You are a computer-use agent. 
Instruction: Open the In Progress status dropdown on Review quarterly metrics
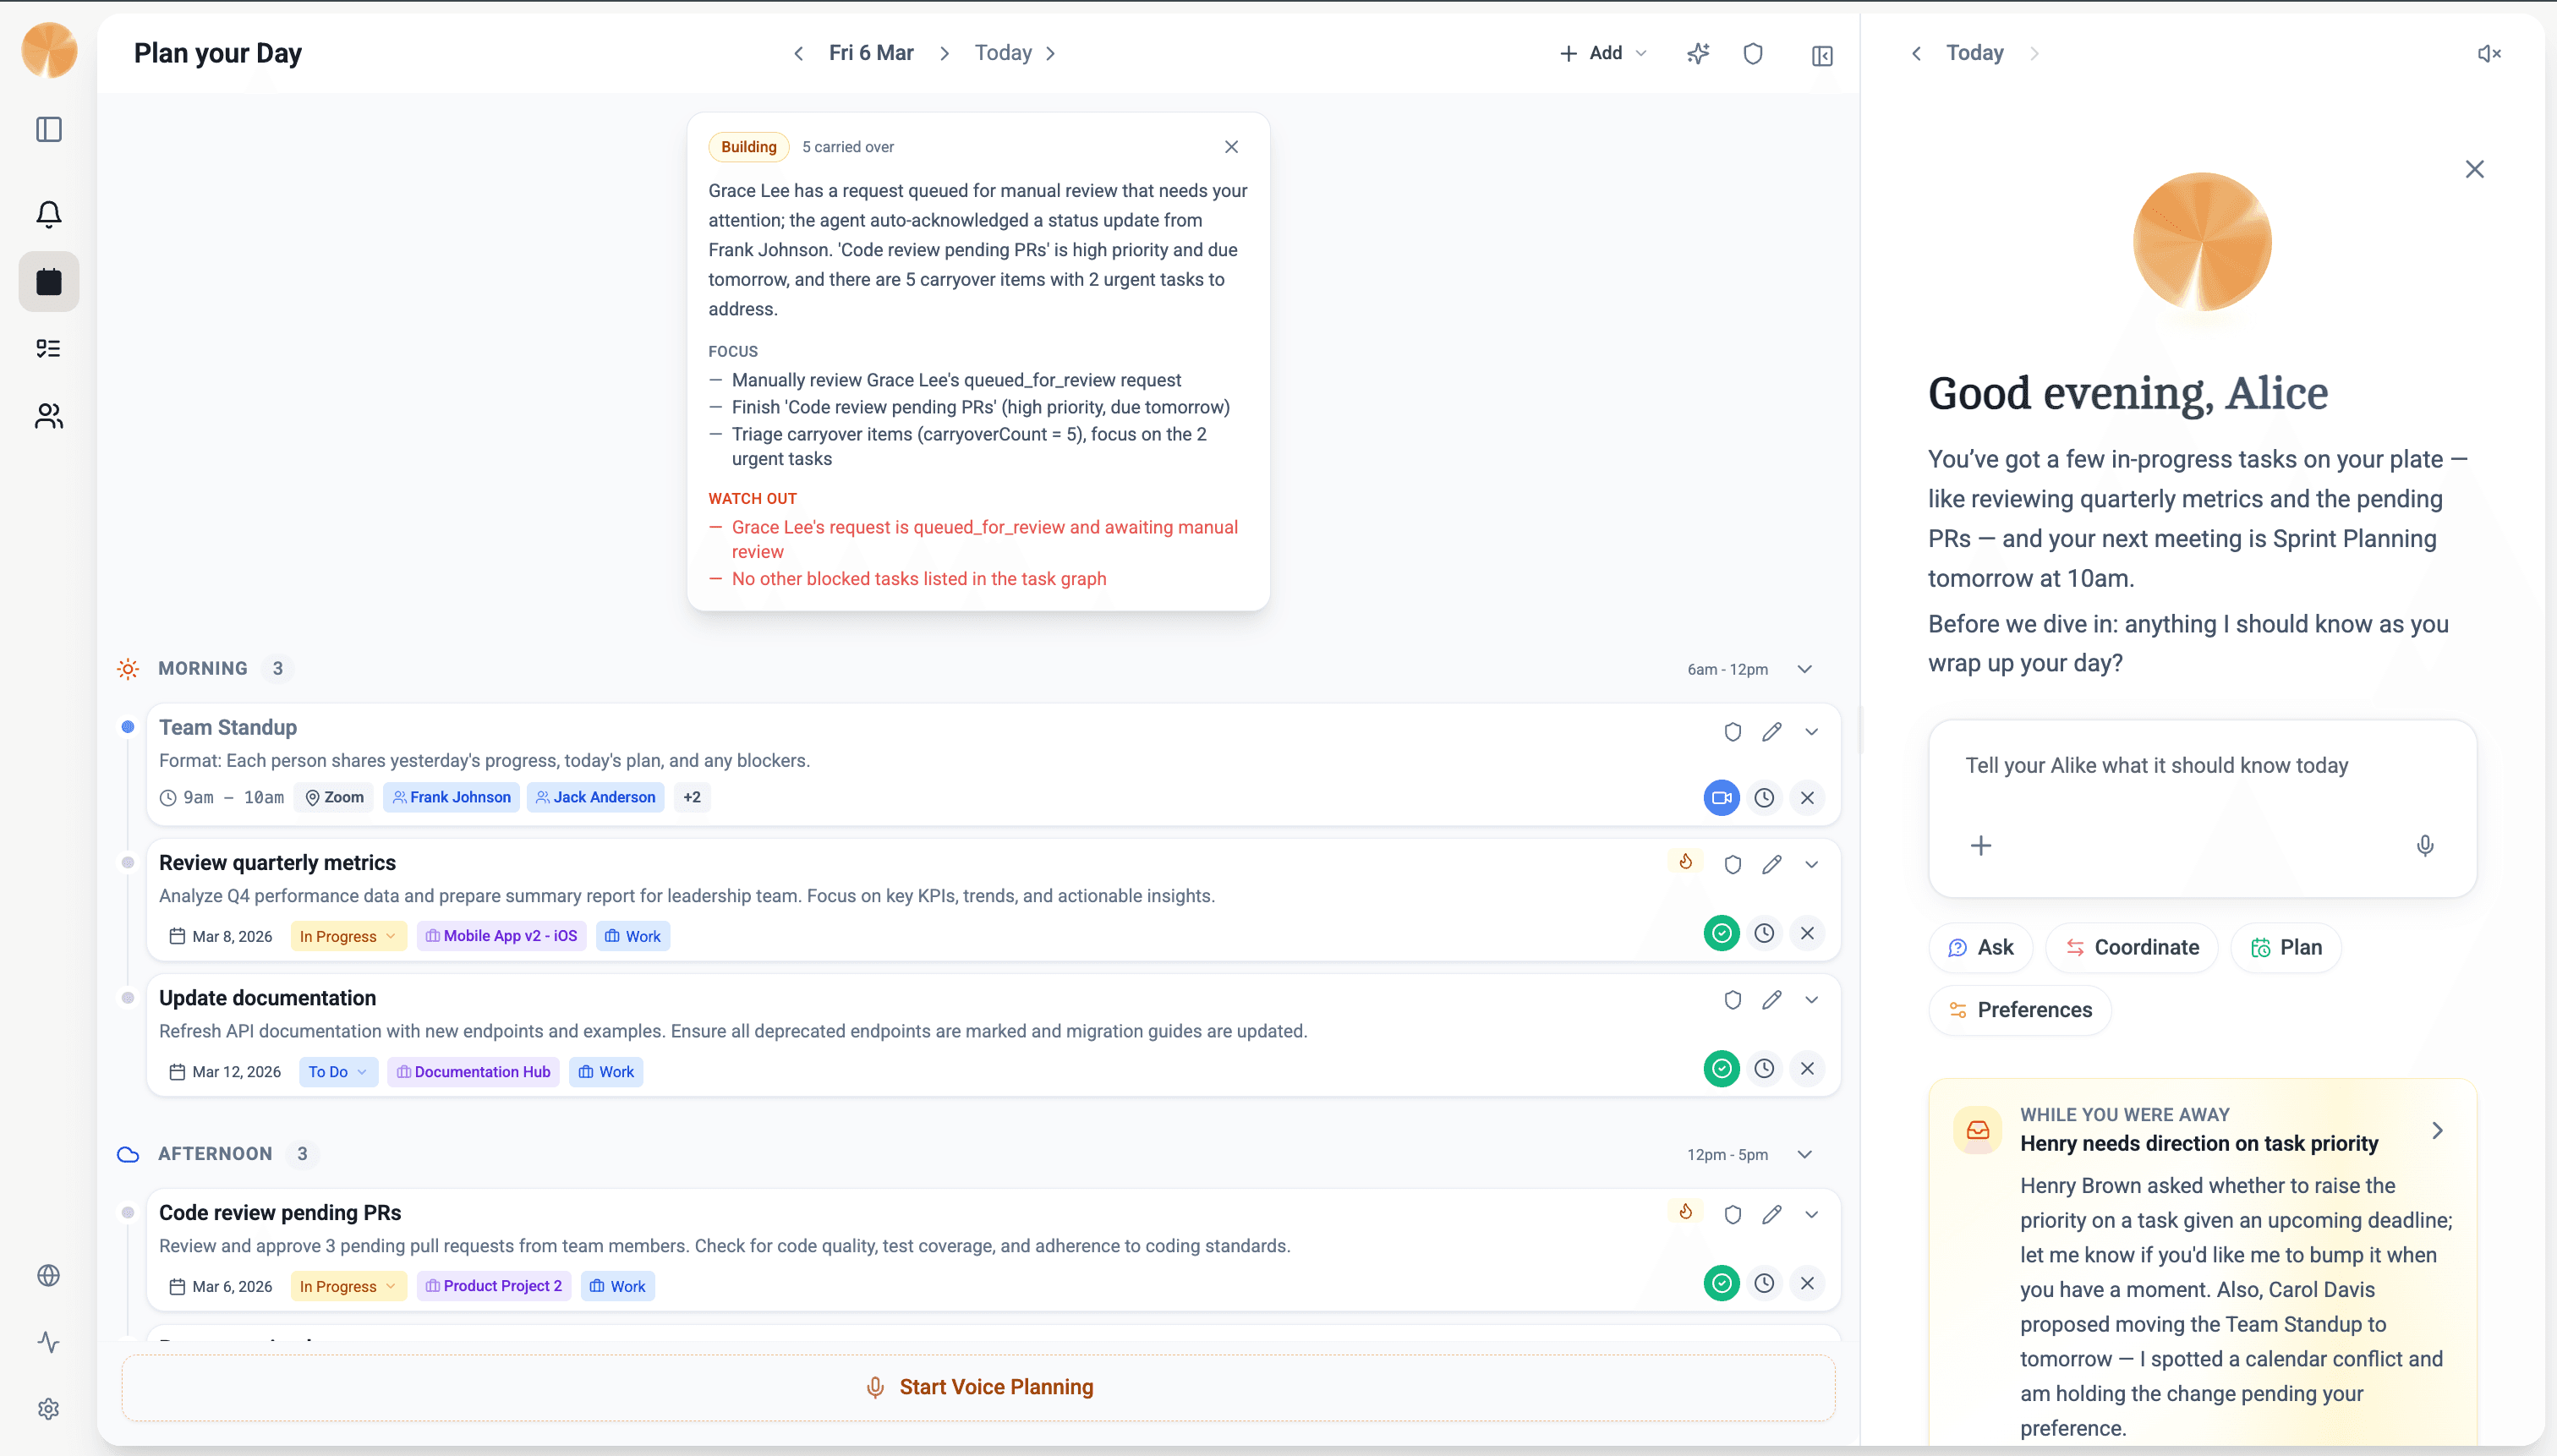point(347,937)
